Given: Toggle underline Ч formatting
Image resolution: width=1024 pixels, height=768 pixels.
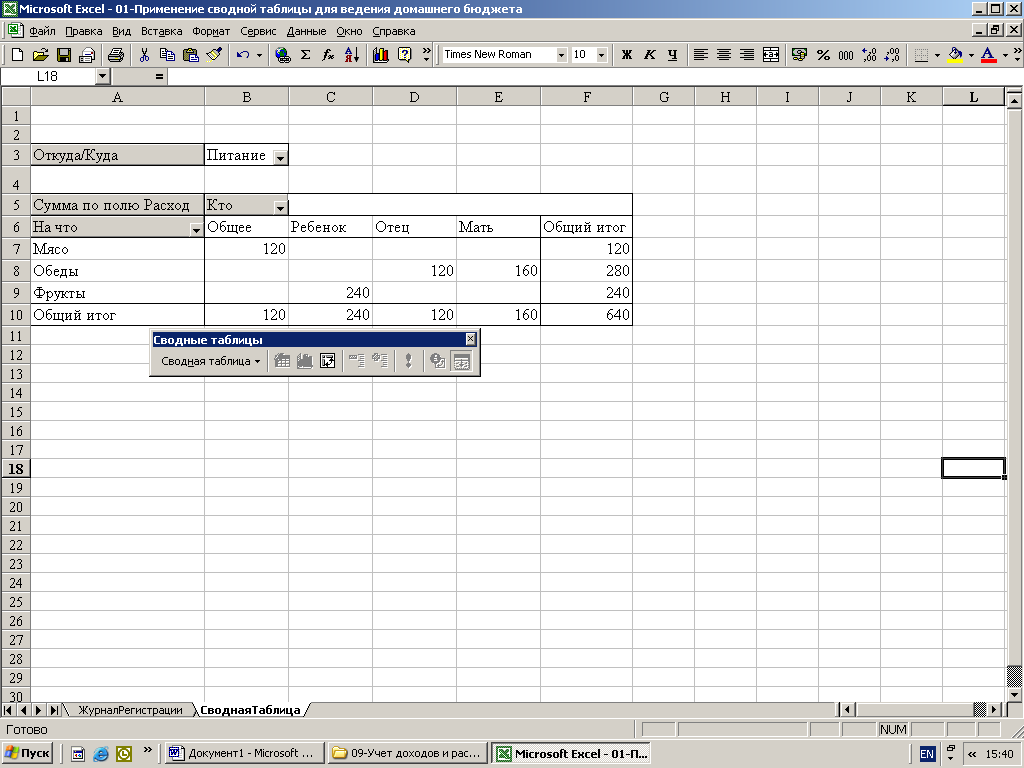Looking at the screenshot, I should 672,55.
